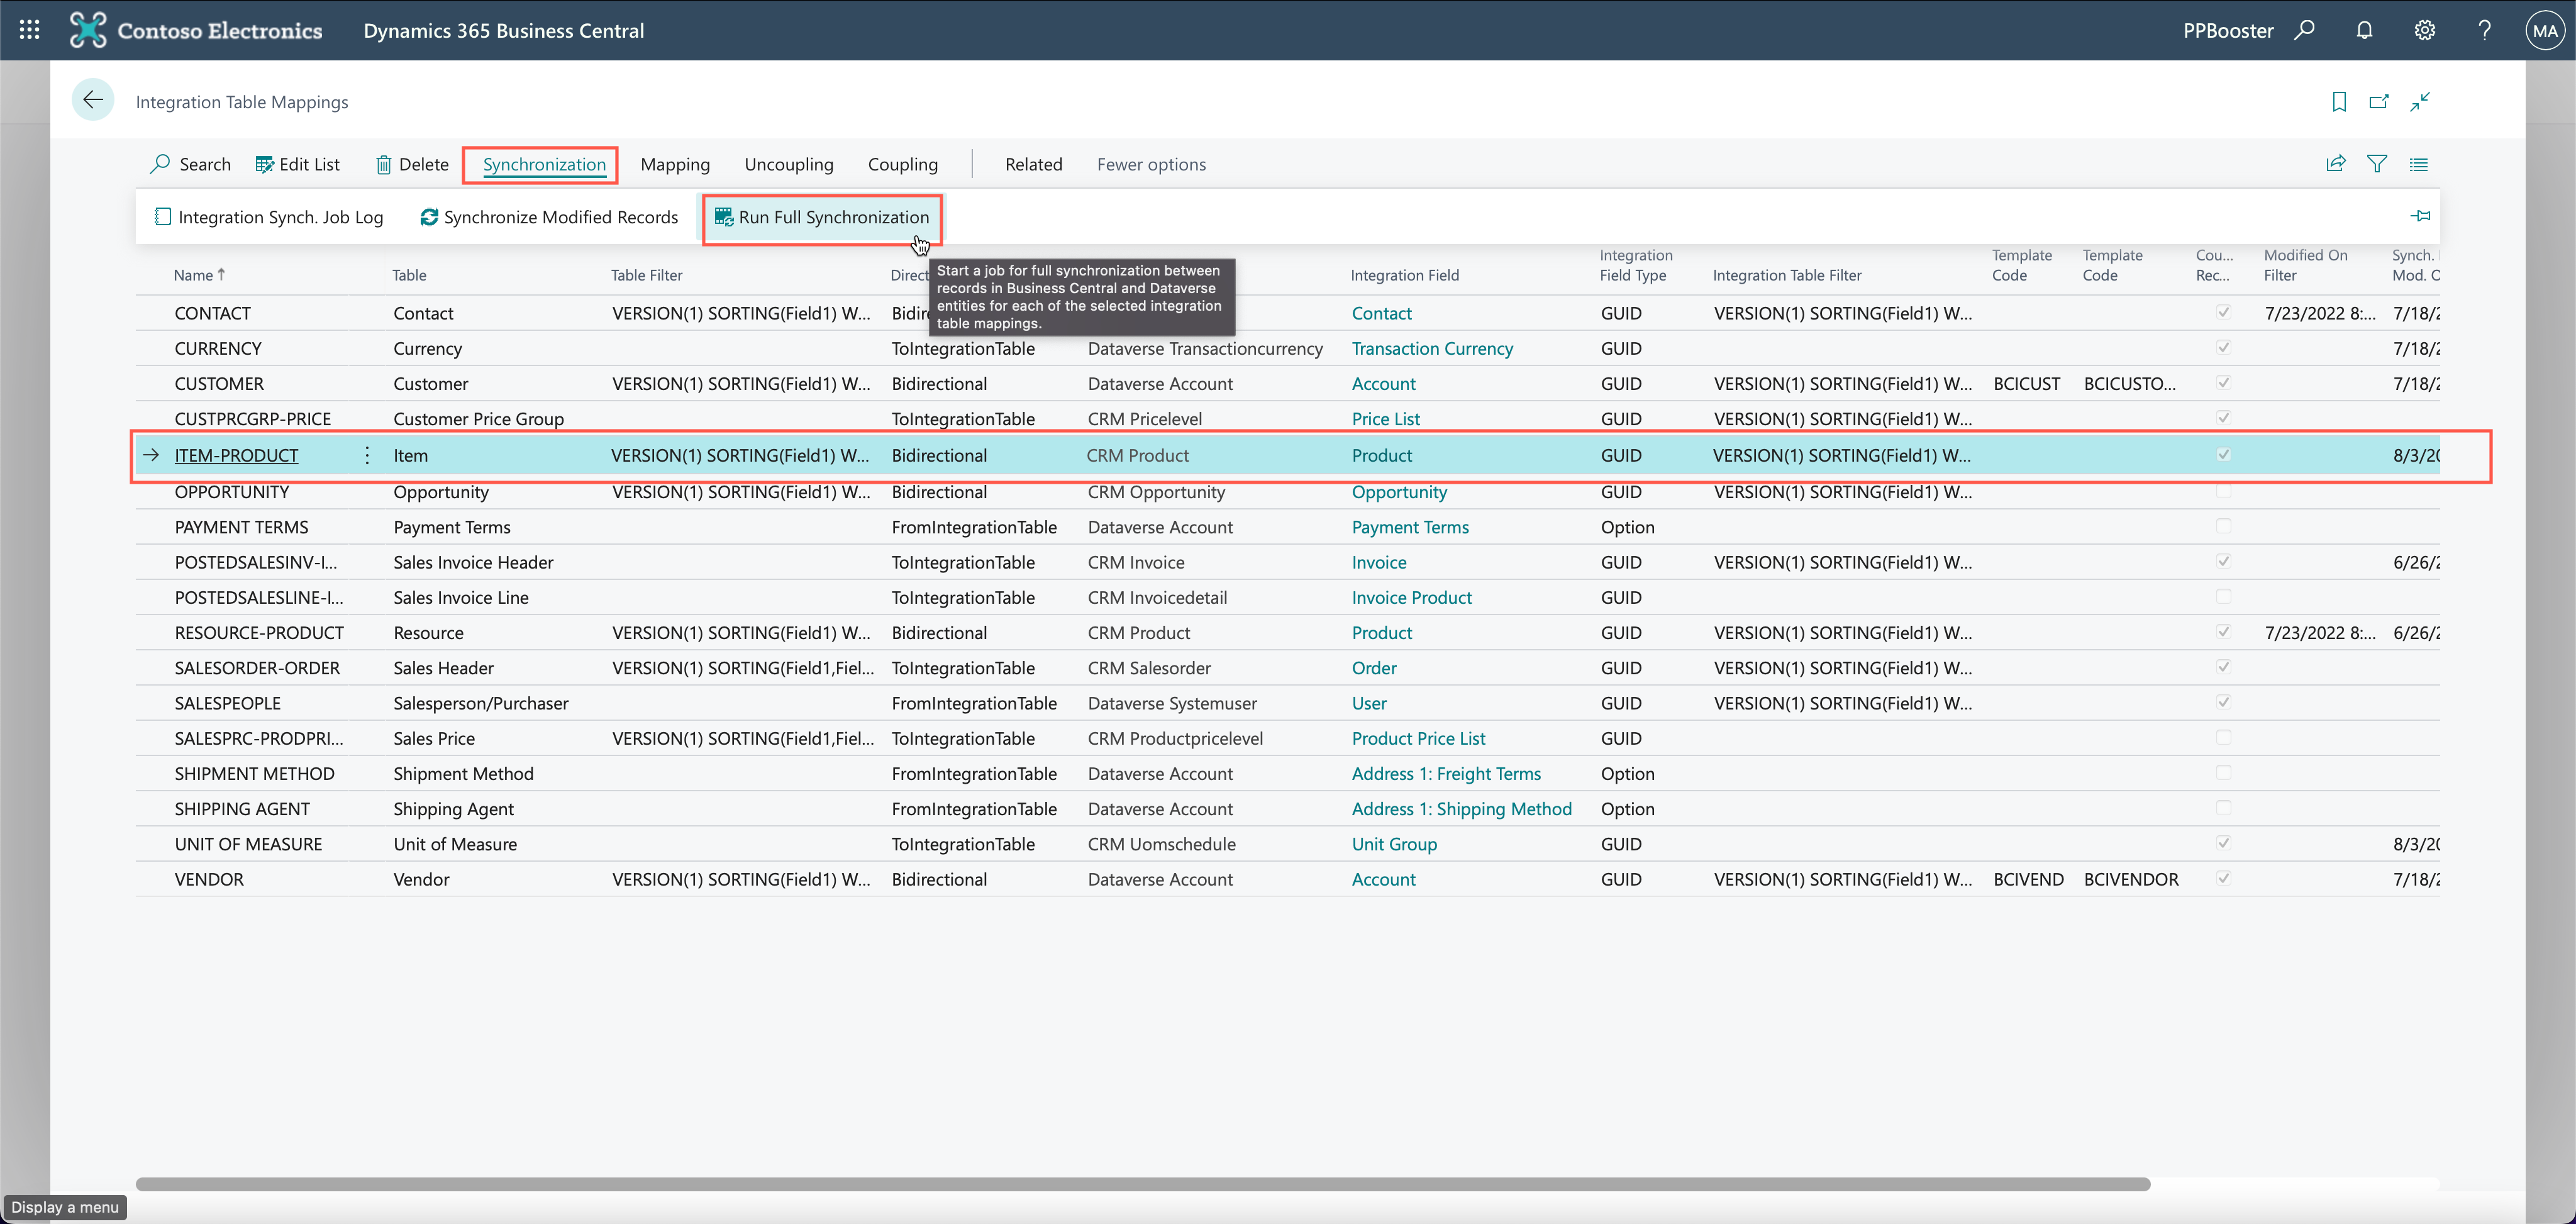
Task: Open the Related menu
Action: click(x=1033, y=164)
